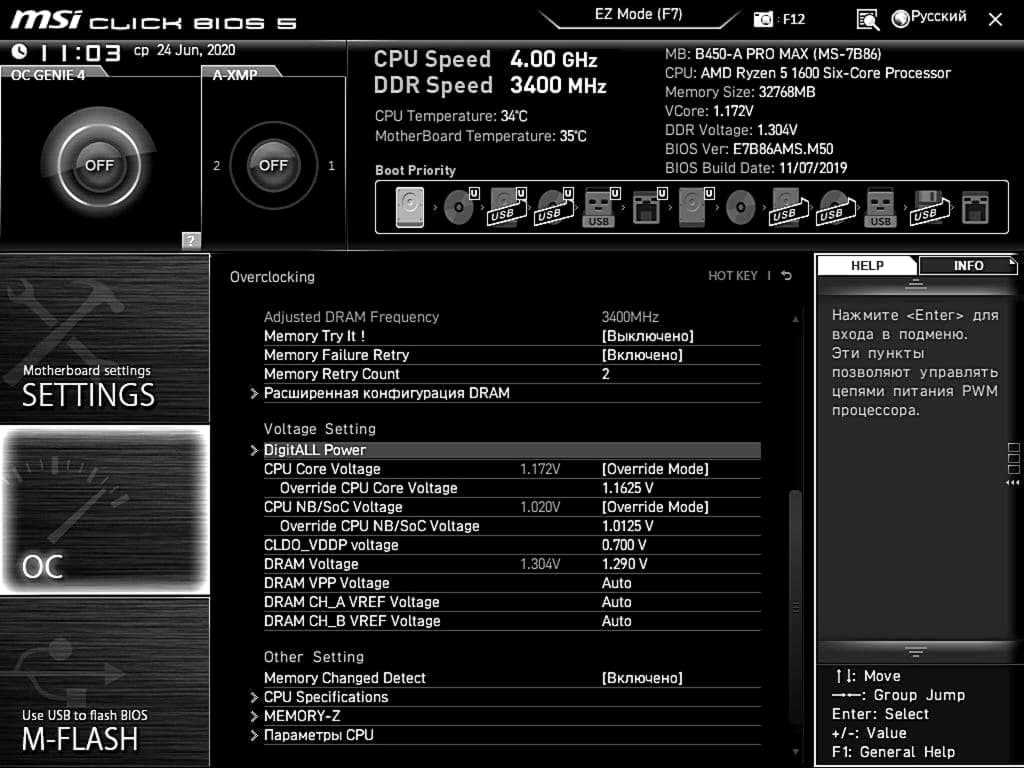The width and height of the screenshot is (1024, 768).
Task: Click the back arrow next to HOT KEY
Action: [787, 276]
